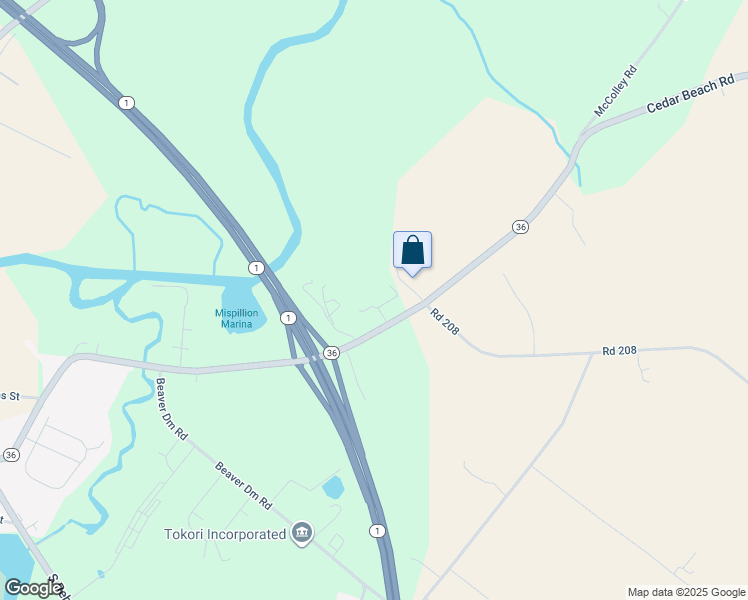Select the Tokori Incorporated museum pin icon
This screenshot has height=600, width=748.
point(301,533)
